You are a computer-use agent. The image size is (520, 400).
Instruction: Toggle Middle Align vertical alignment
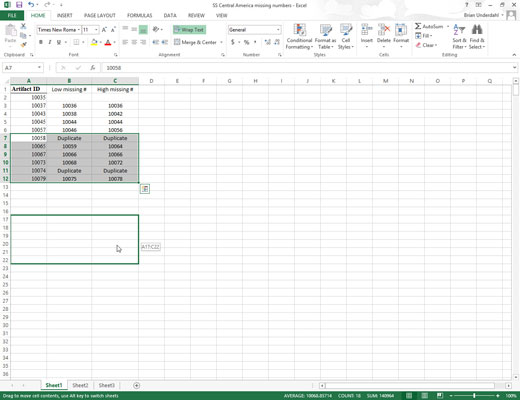pos(134,29)
